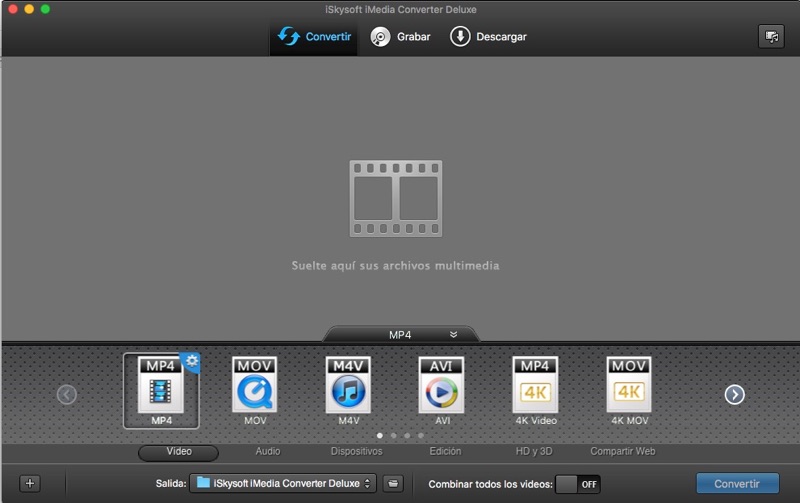This screenshot has height=503, width=800.
Task: Switch to Audio format category
Action: [268, 451]
